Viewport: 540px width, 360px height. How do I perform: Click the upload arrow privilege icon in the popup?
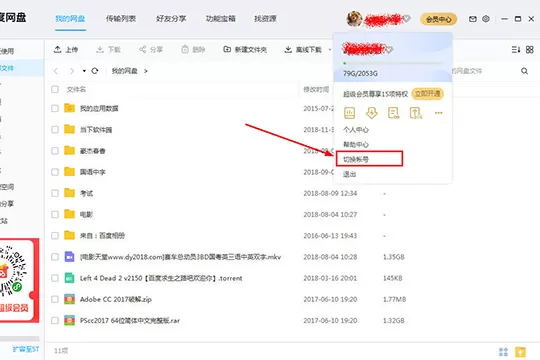(416, 113)
